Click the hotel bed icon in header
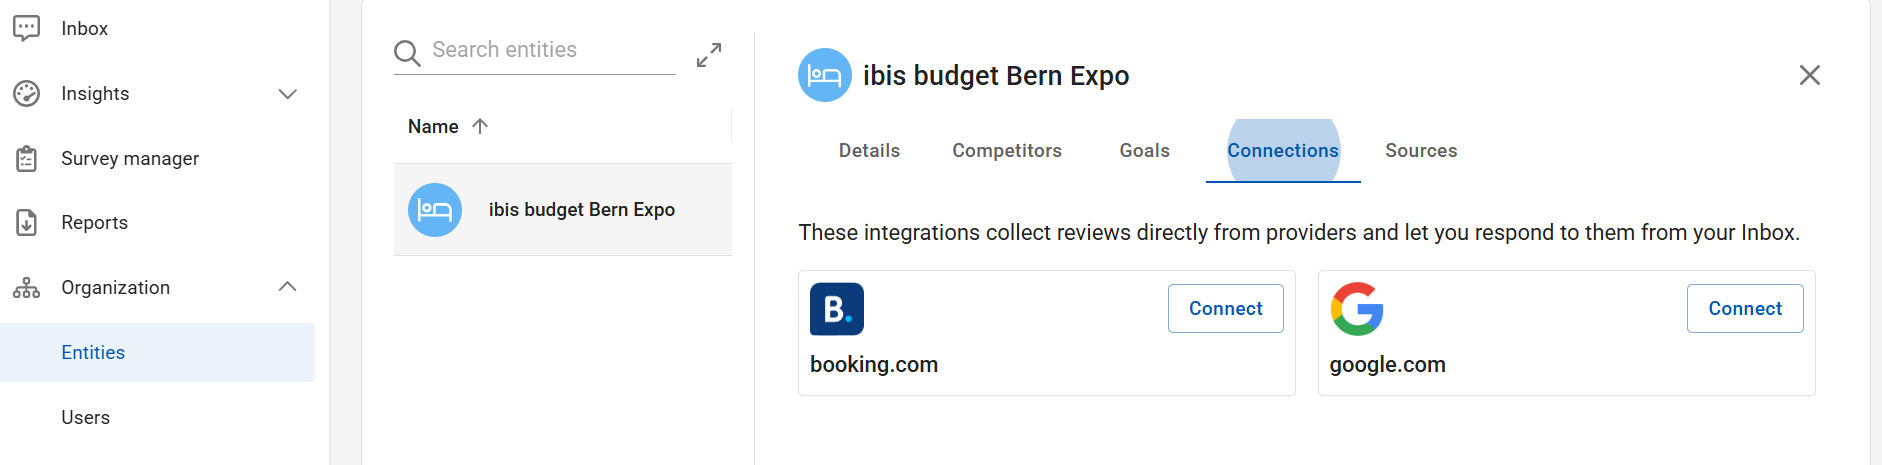 (x=825, y=75)
